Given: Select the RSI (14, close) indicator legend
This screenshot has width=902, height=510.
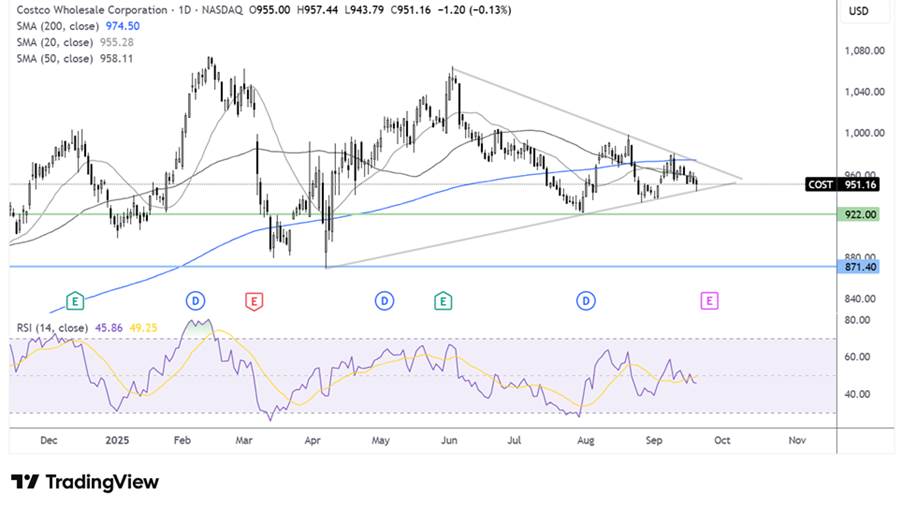Looking at the screenshot, I should click(x=52, y=328).
